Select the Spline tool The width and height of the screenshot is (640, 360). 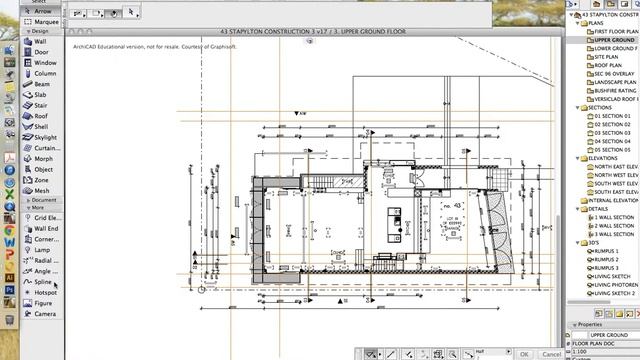[x=42, y=282]
